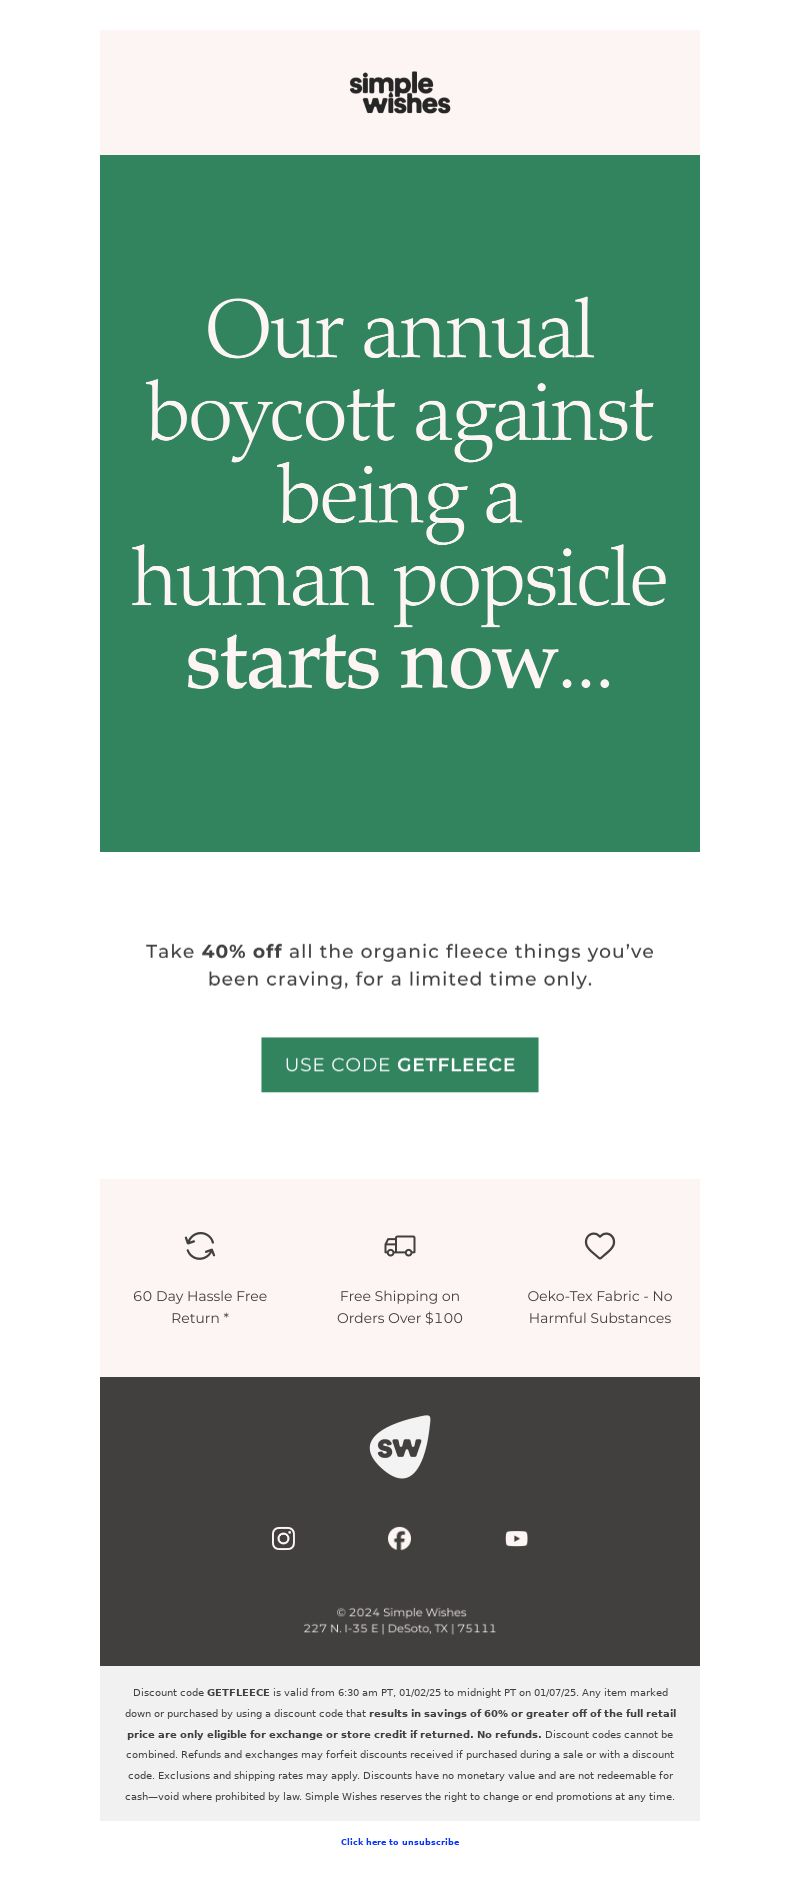The image size is (800, 1899).
Task: Click the green hero banner headline
Action: (400, 495)
